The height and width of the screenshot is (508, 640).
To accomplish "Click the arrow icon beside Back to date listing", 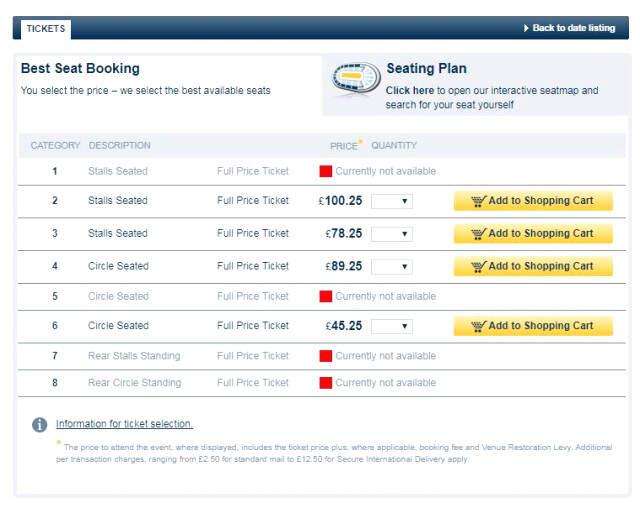I will tap(526, 28).
